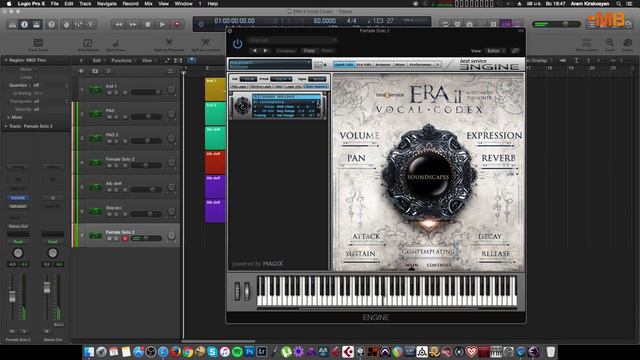Open the Mix menu in menu bar
Image resolution: width=640 pixels, height=360 pixels.
148,4
